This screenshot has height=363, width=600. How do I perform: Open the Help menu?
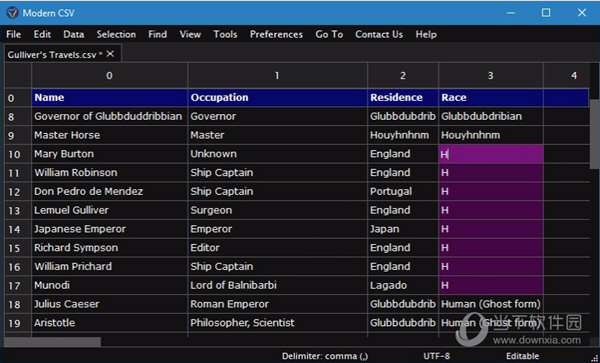point(426,34)
